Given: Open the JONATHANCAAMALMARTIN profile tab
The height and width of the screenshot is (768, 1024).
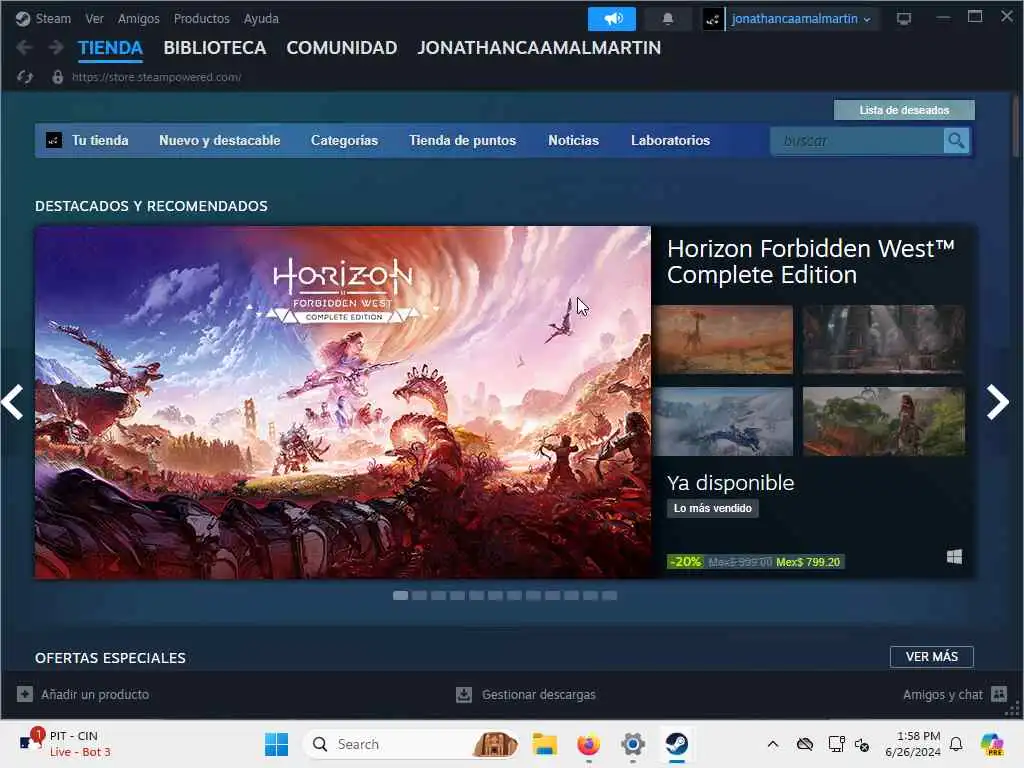Looking at the screenshot, I should [539, 48].
